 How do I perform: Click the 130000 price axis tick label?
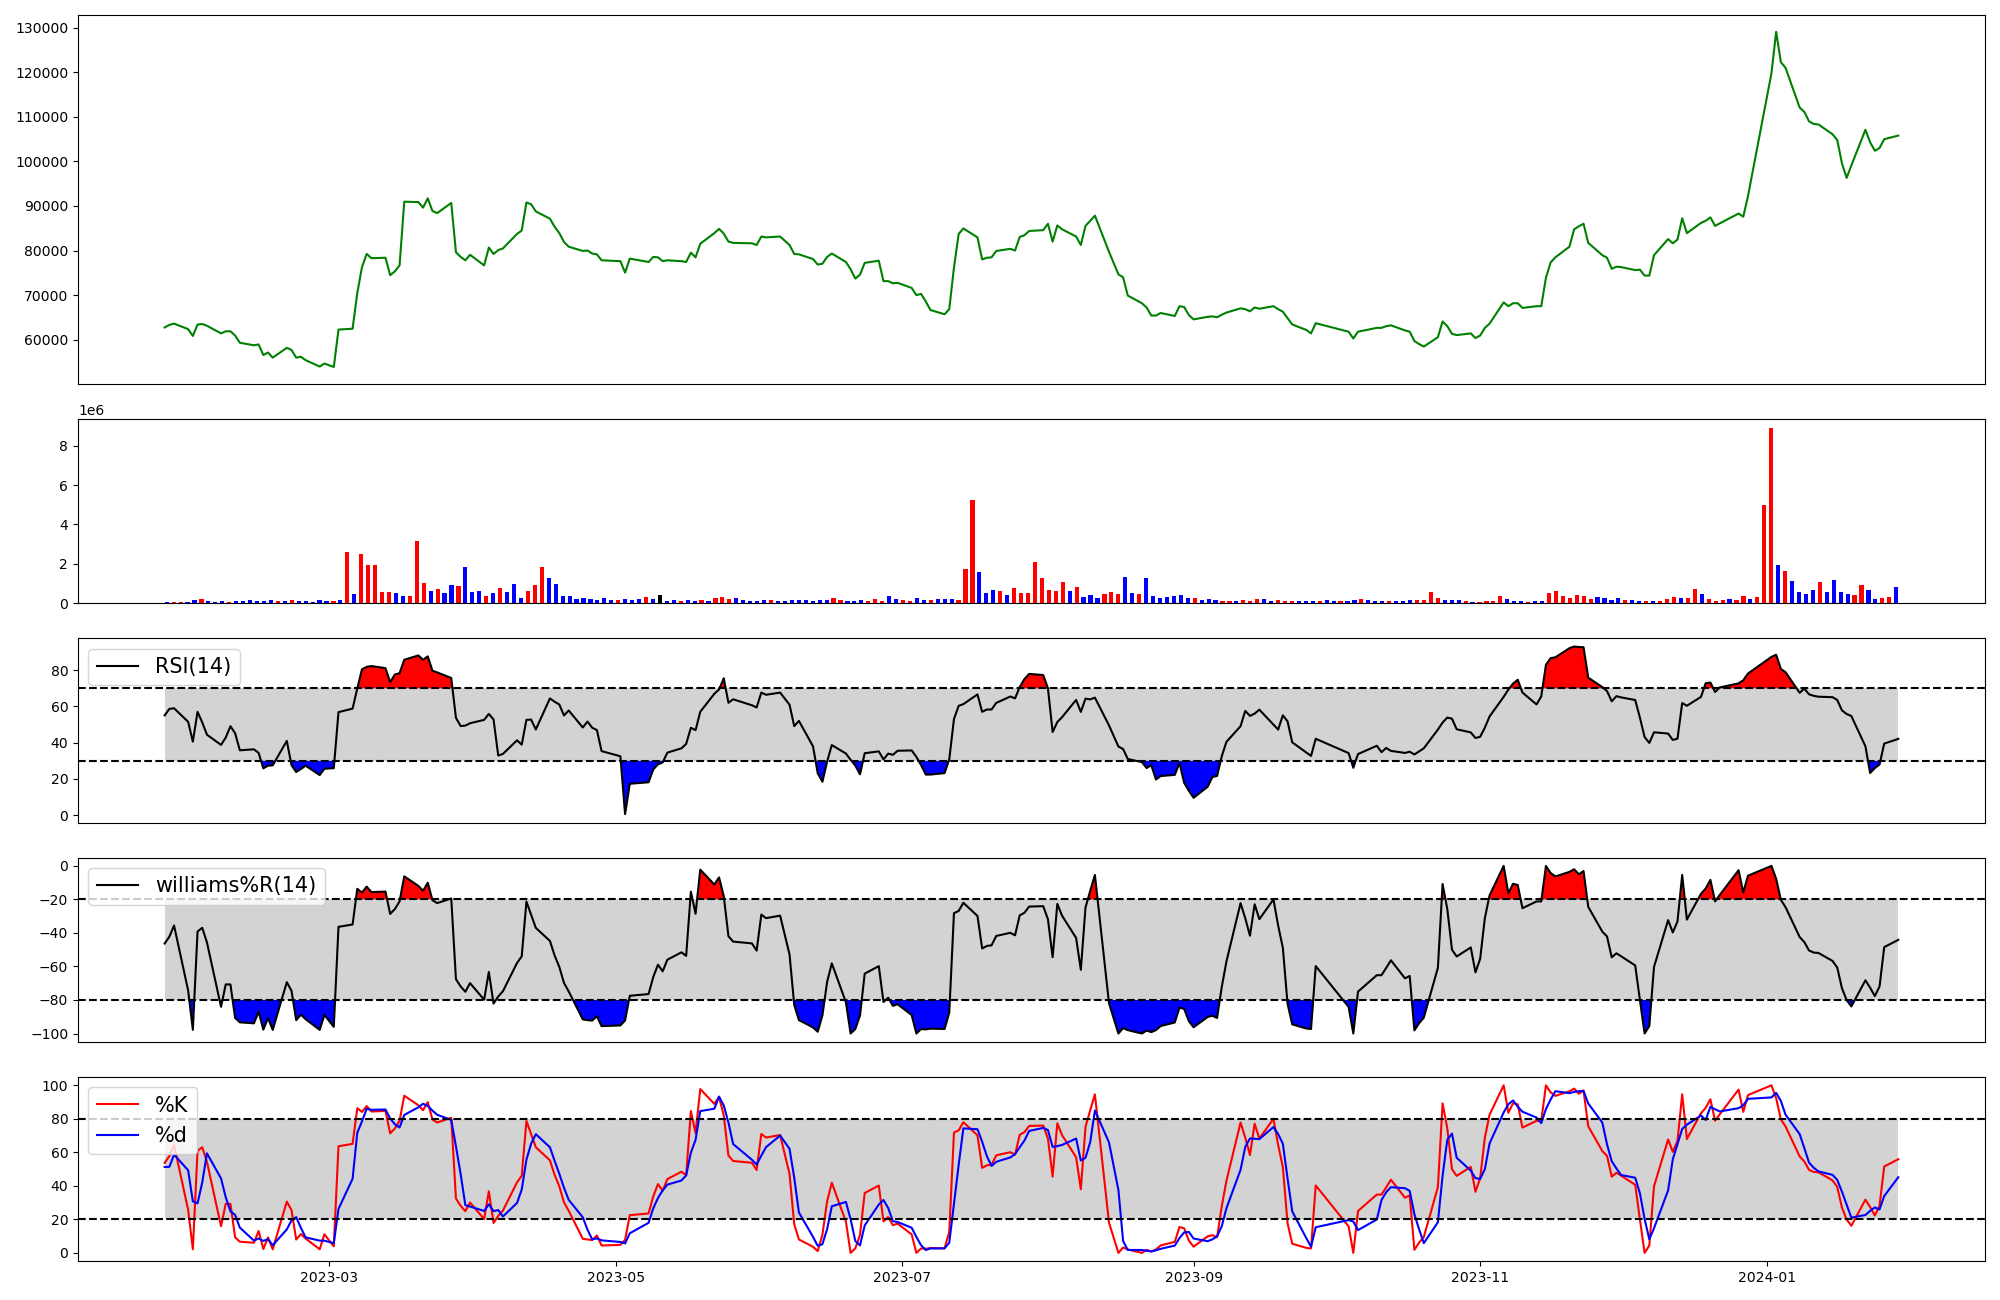tap(43, 28)
